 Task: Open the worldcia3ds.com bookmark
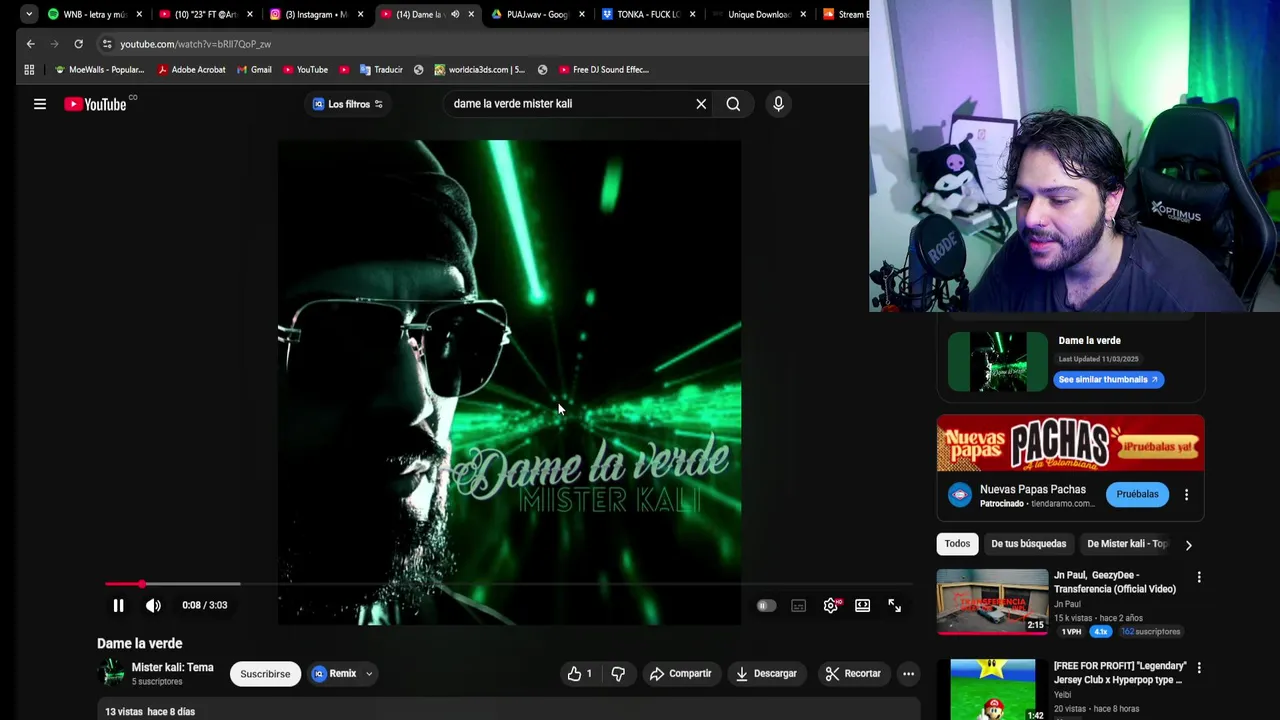click(x=479, y=70)
